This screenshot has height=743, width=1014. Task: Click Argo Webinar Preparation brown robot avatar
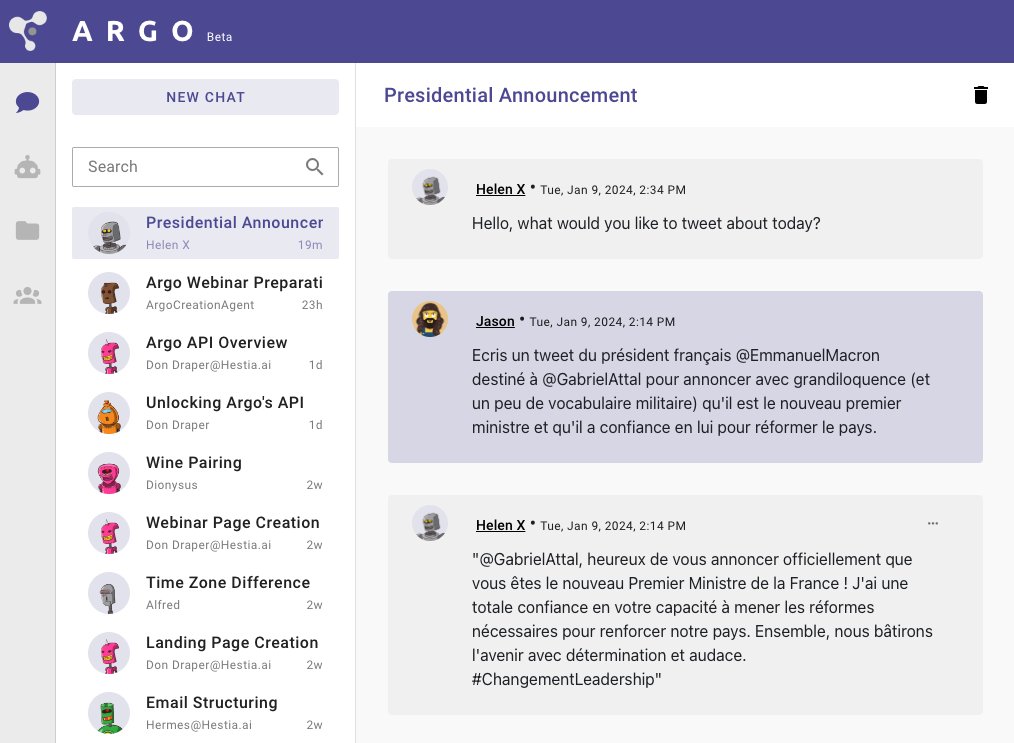pos(109,293)
